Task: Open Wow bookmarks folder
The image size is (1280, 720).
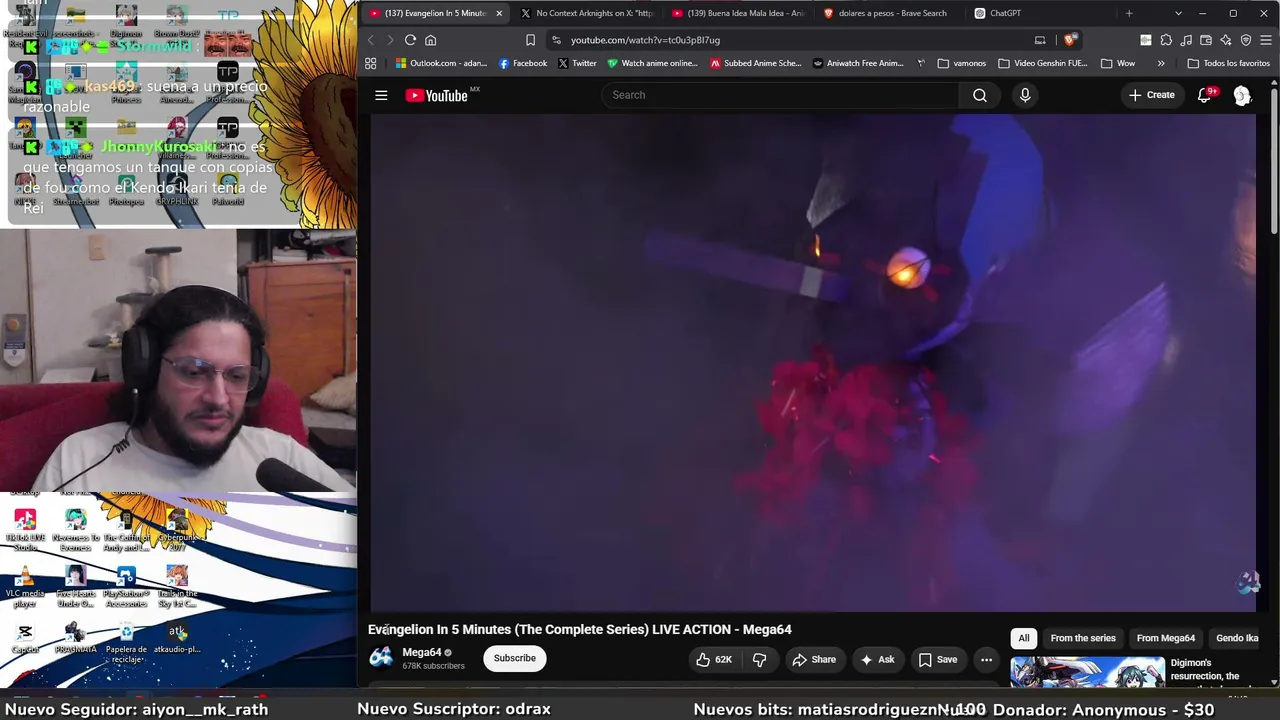Action: click(1118, 63)
